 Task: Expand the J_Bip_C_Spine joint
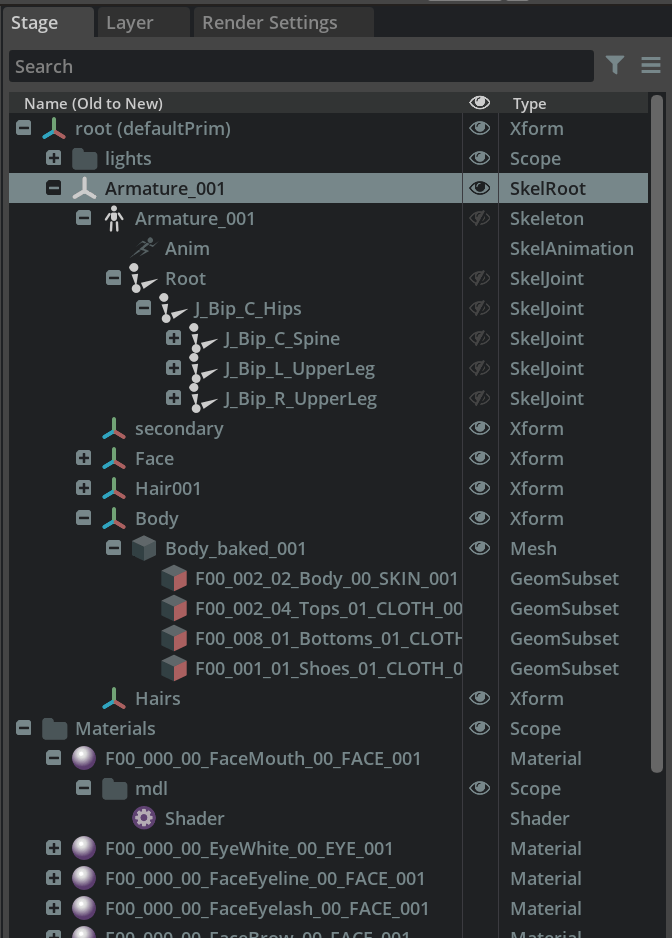173,339
